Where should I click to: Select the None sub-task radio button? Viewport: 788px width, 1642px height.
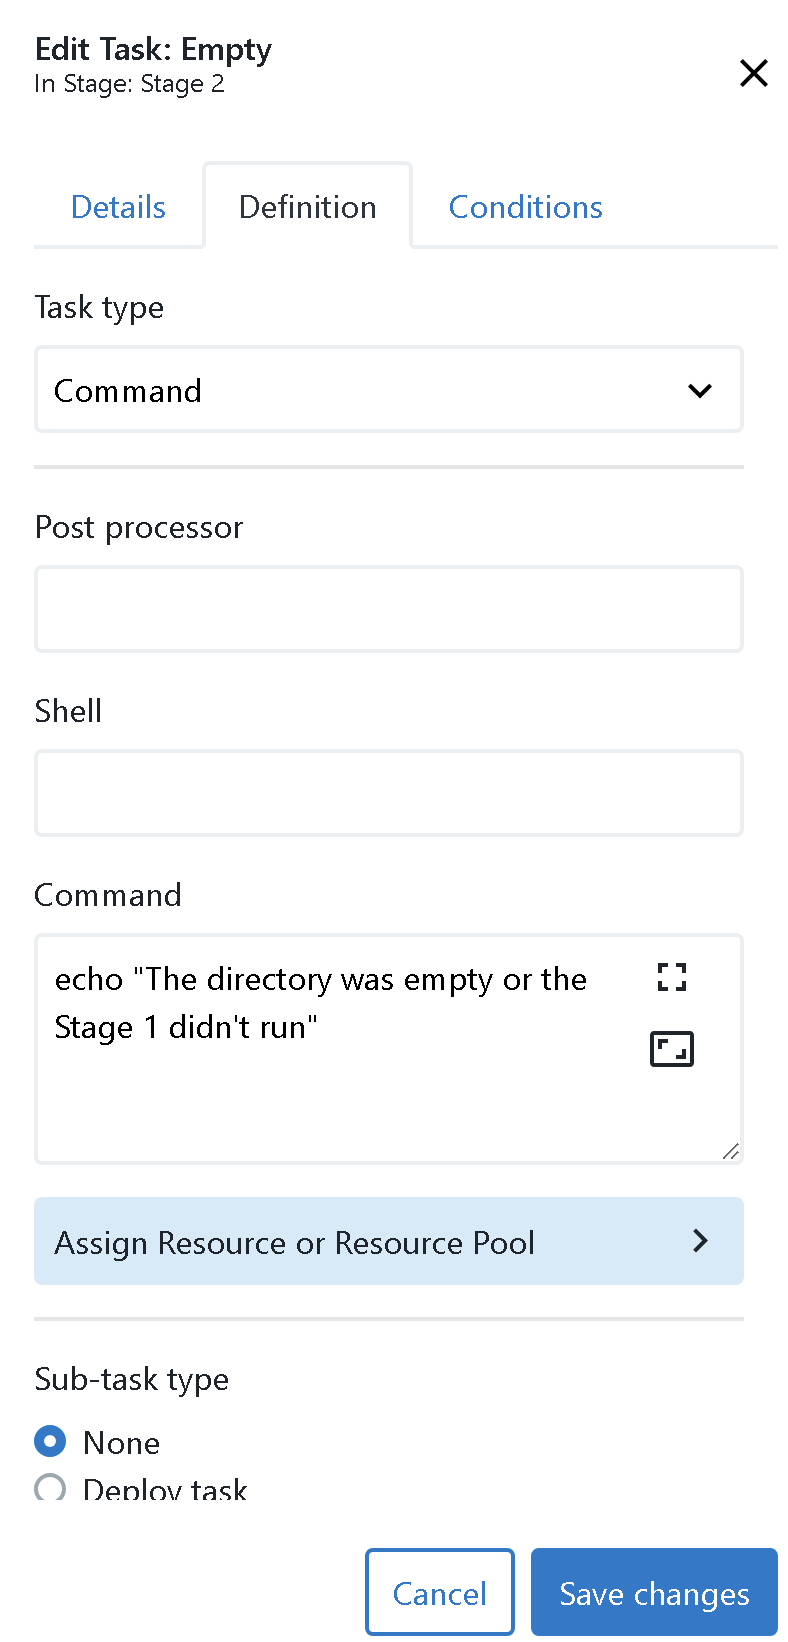tap(50, 1442)
